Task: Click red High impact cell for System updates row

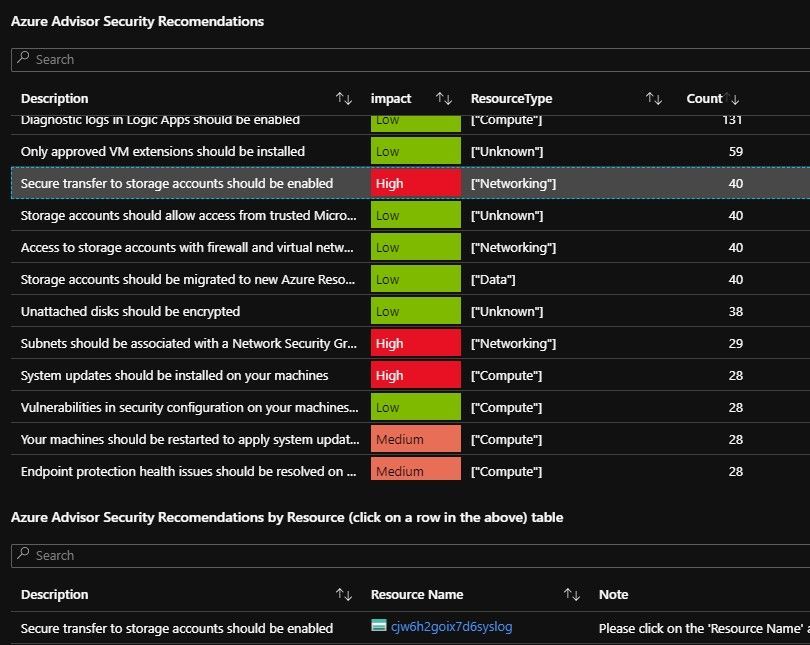Action: [x=416, y=375]
